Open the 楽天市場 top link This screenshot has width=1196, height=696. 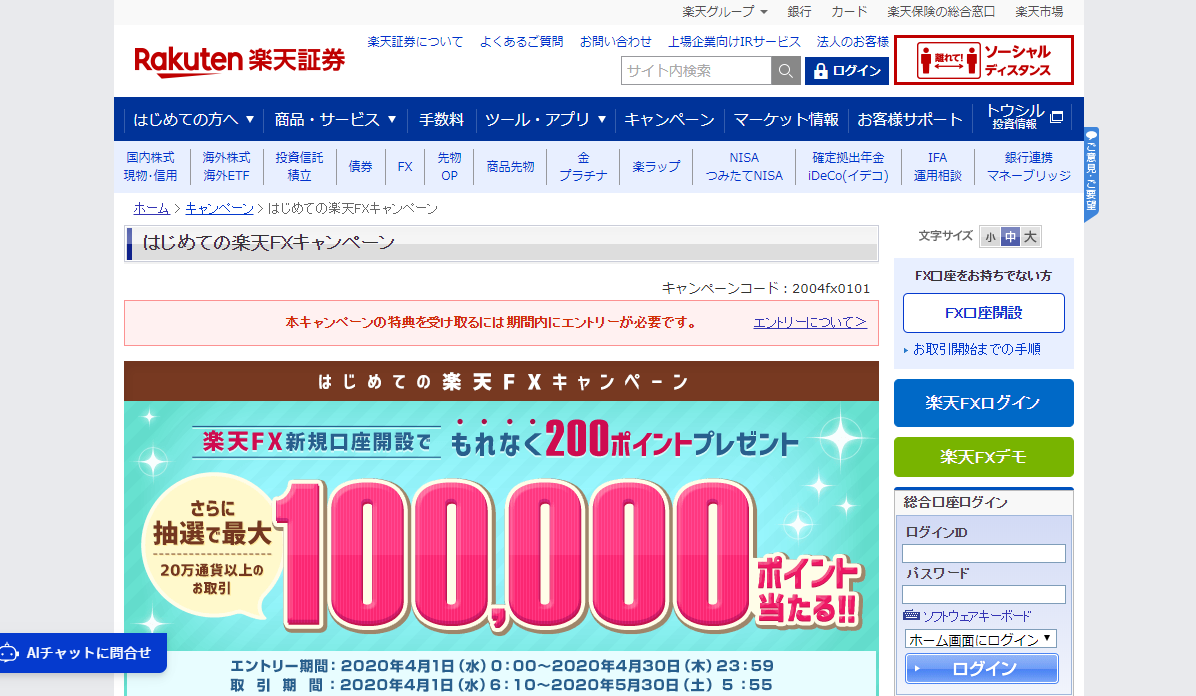click(x=1039, y=11)
